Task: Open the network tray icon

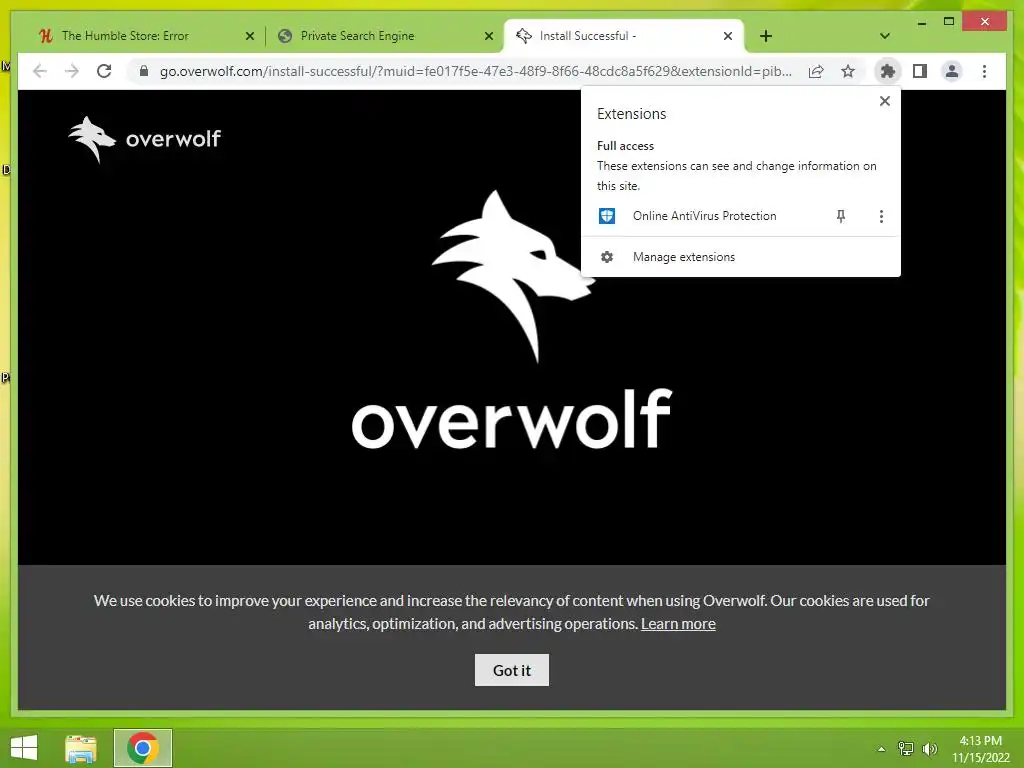Action: (905, 749)
